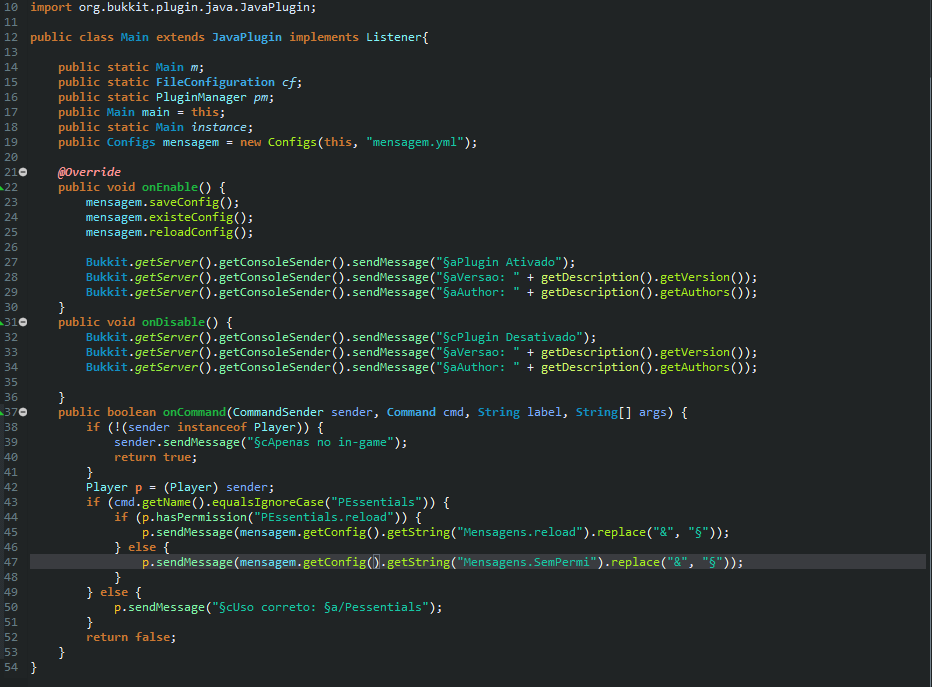Click line number 47 in the gutter

point(11,562)
